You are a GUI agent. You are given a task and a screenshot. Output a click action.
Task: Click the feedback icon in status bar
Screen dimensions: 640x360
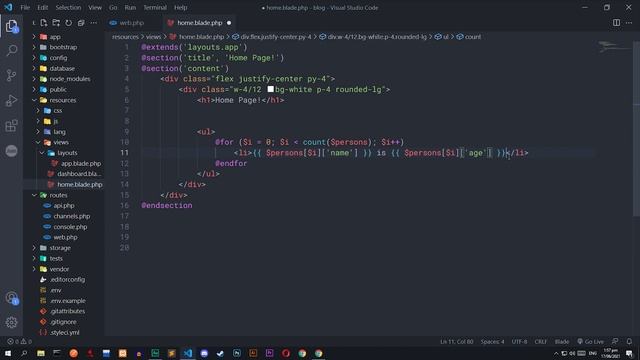coord(615,342)
